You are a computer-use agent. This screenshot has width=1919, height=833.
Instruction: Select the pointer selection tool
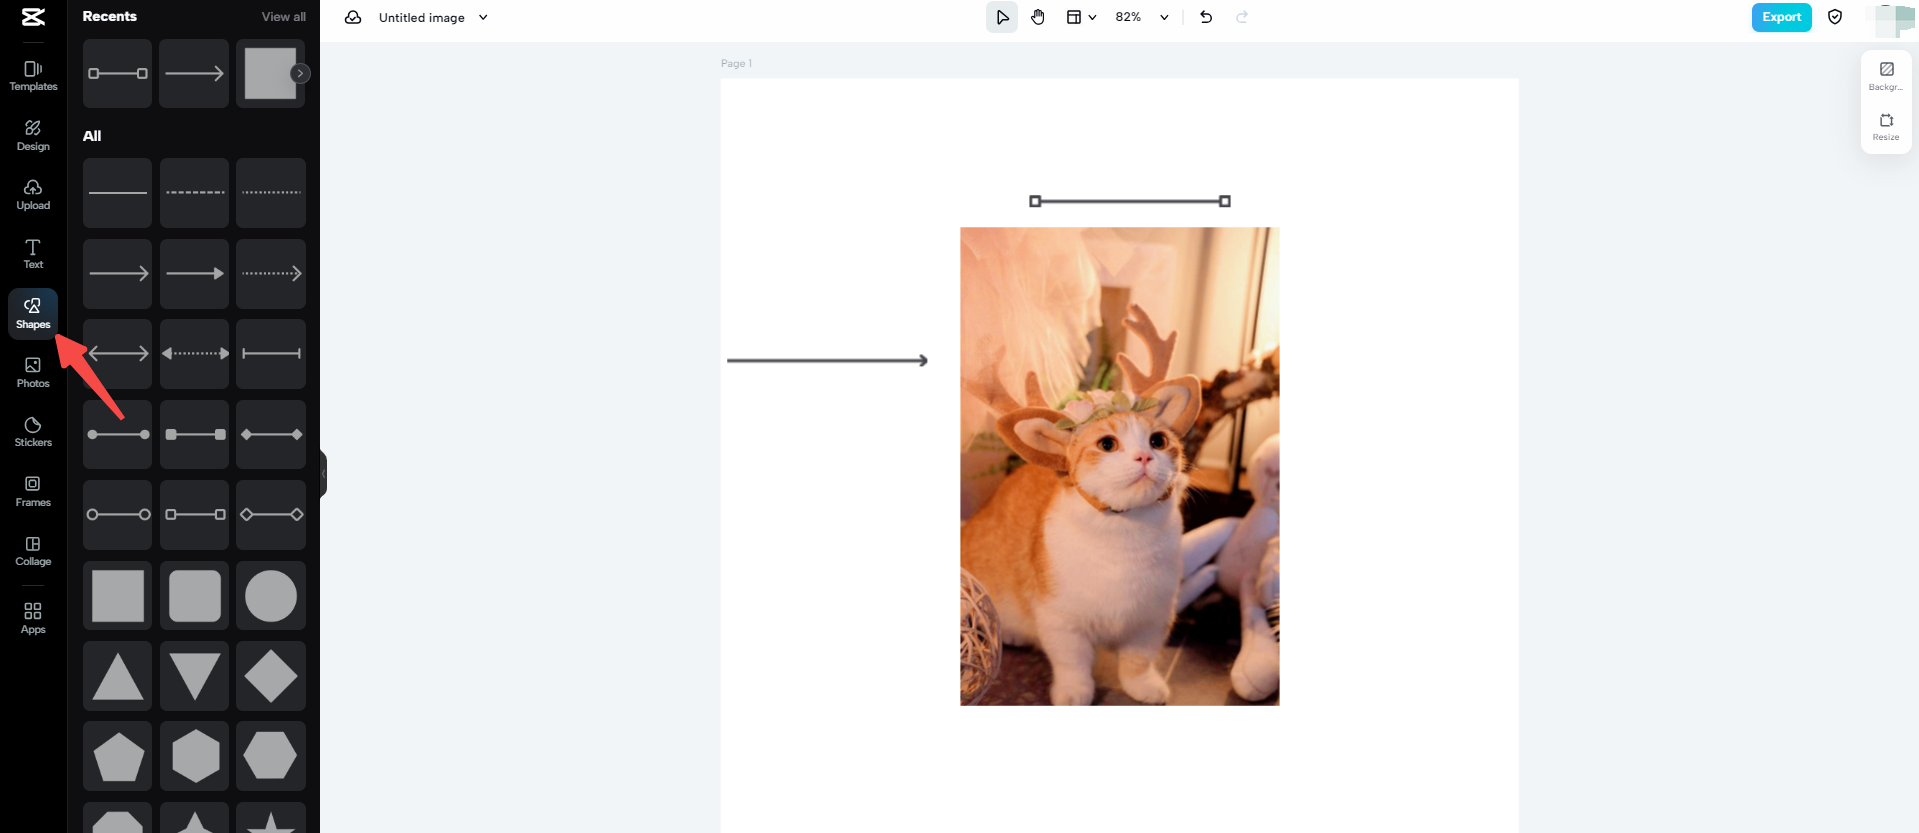(x=1002, y=17)
